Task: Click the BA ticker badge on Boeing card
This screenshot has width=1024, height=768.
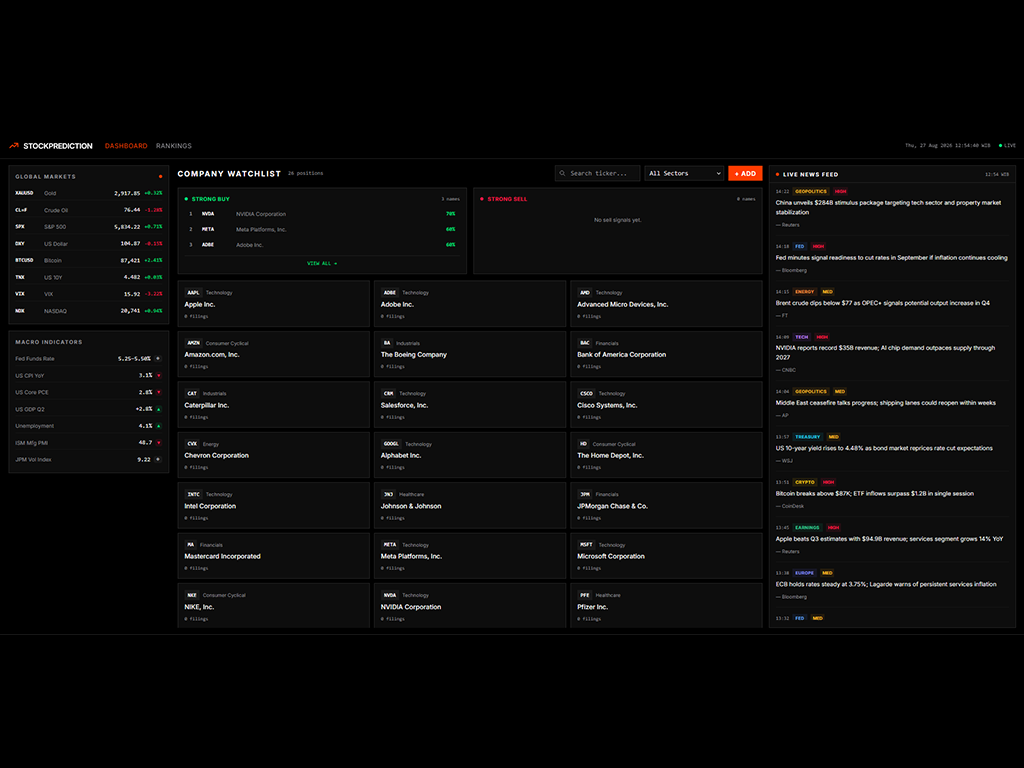Action: click(387, 343)
